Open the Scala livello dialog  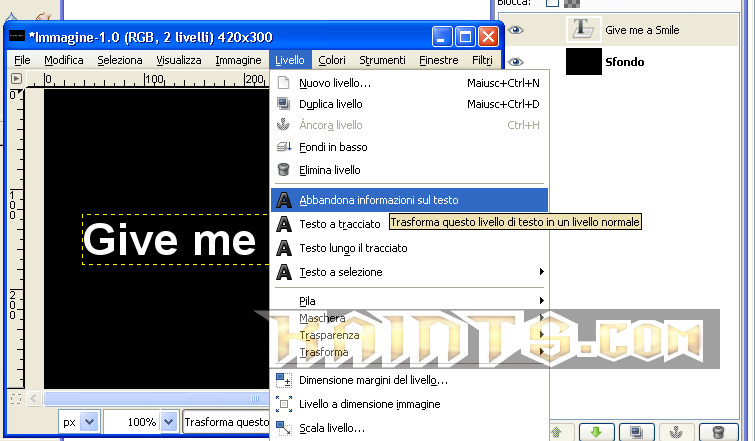(x=409, y=428)
